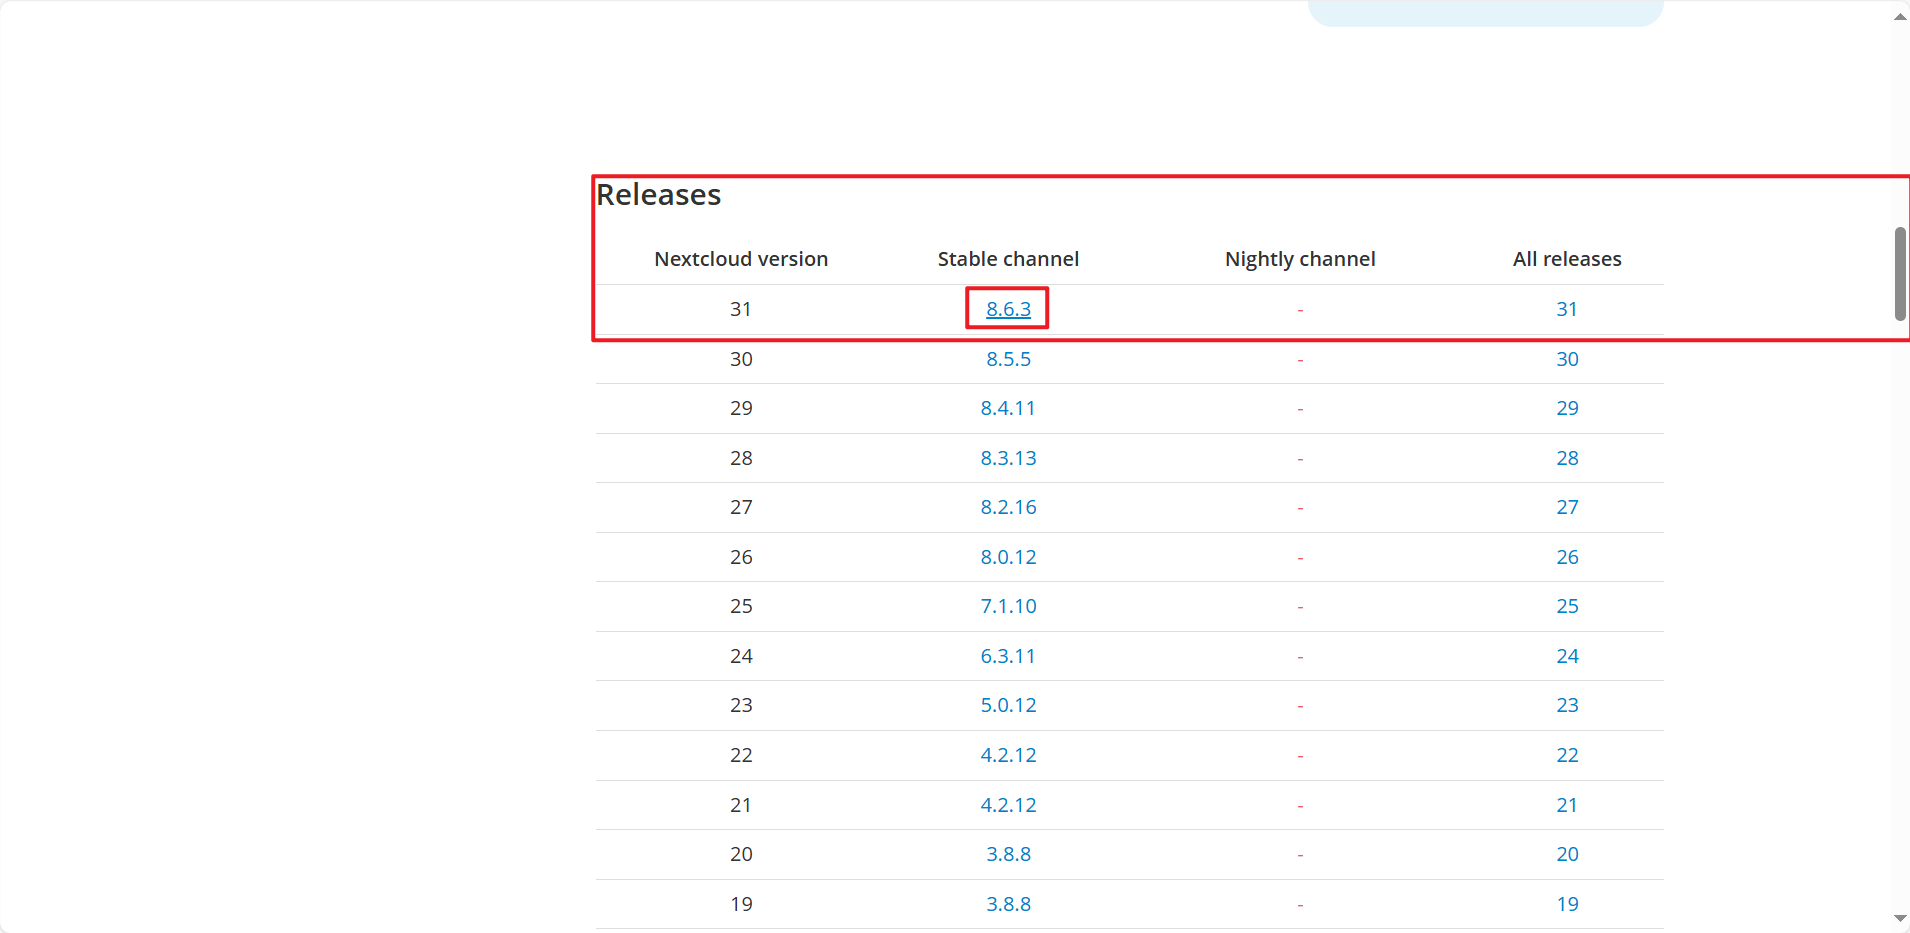Viewport: 1910px width, 933px height.
Task: Open all releases link 30
Action: [1567, 359]
